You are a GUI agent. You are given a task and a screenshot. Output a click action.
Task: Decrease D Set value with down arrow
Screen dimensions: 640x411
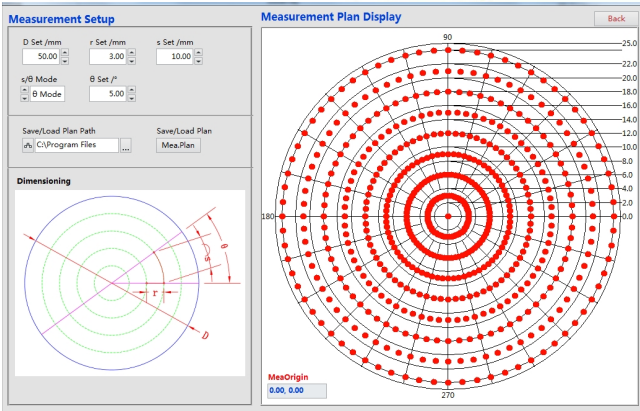[65, 61]
